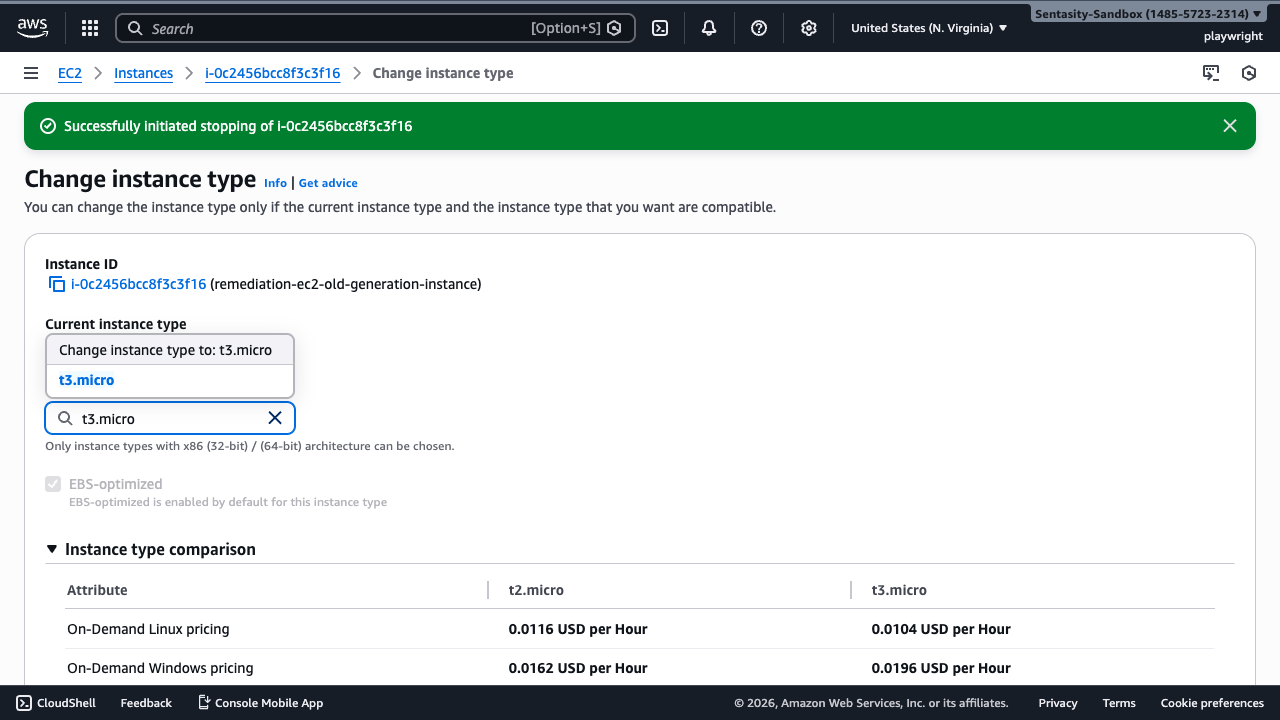Go to the Instances breadcrumb
1280x720 pixels.
tap(143, 73)
